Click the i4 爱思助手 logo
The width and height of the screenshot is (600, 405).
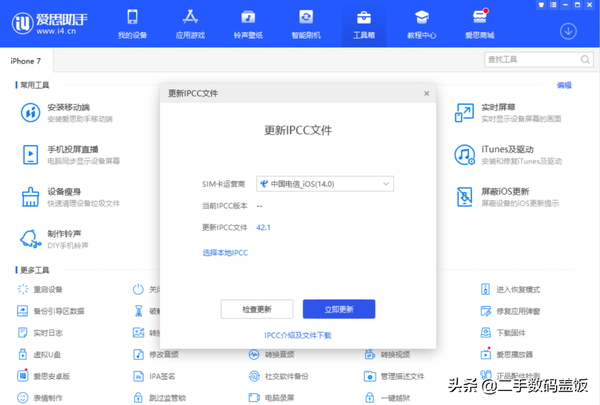click(x=50, y=23)
